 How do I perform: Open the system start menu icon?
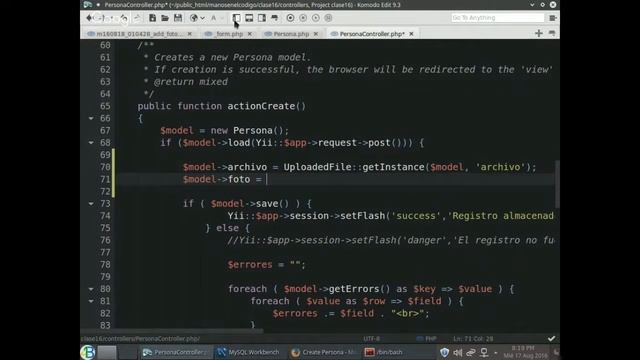pyautogui.click(x=87, y=352)
